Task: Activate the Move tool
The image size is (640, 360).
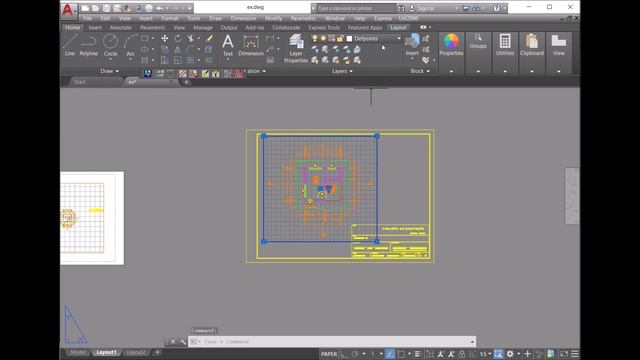Action: 164,38
